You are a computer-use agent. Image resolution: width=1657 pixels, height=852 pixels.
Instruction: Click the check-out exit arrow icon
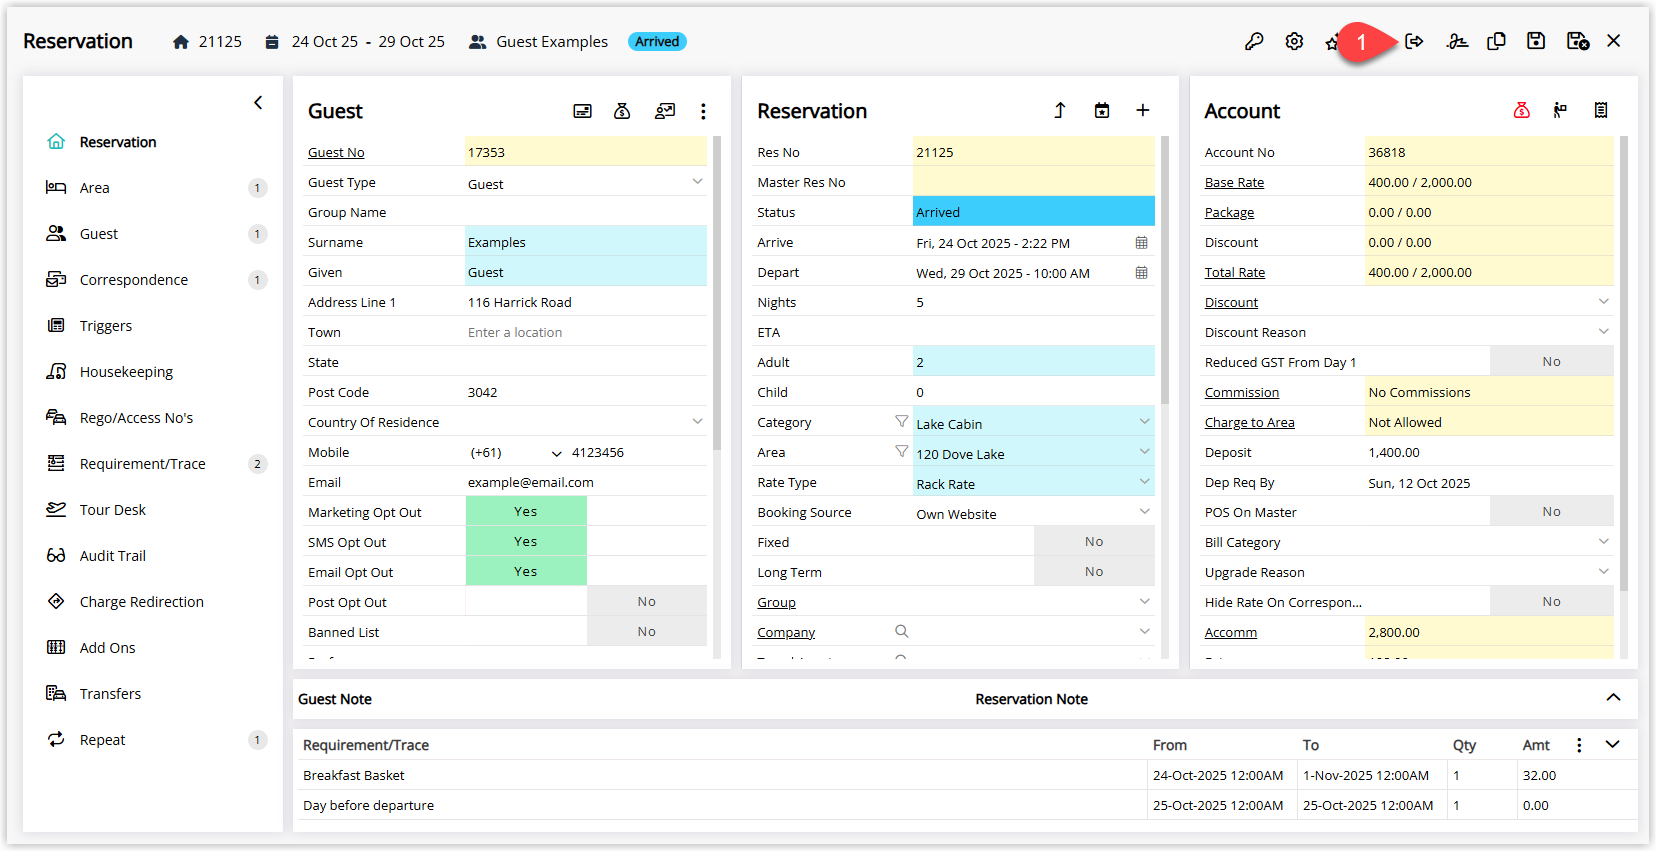pyautogui.click(x=1414, y=41)
